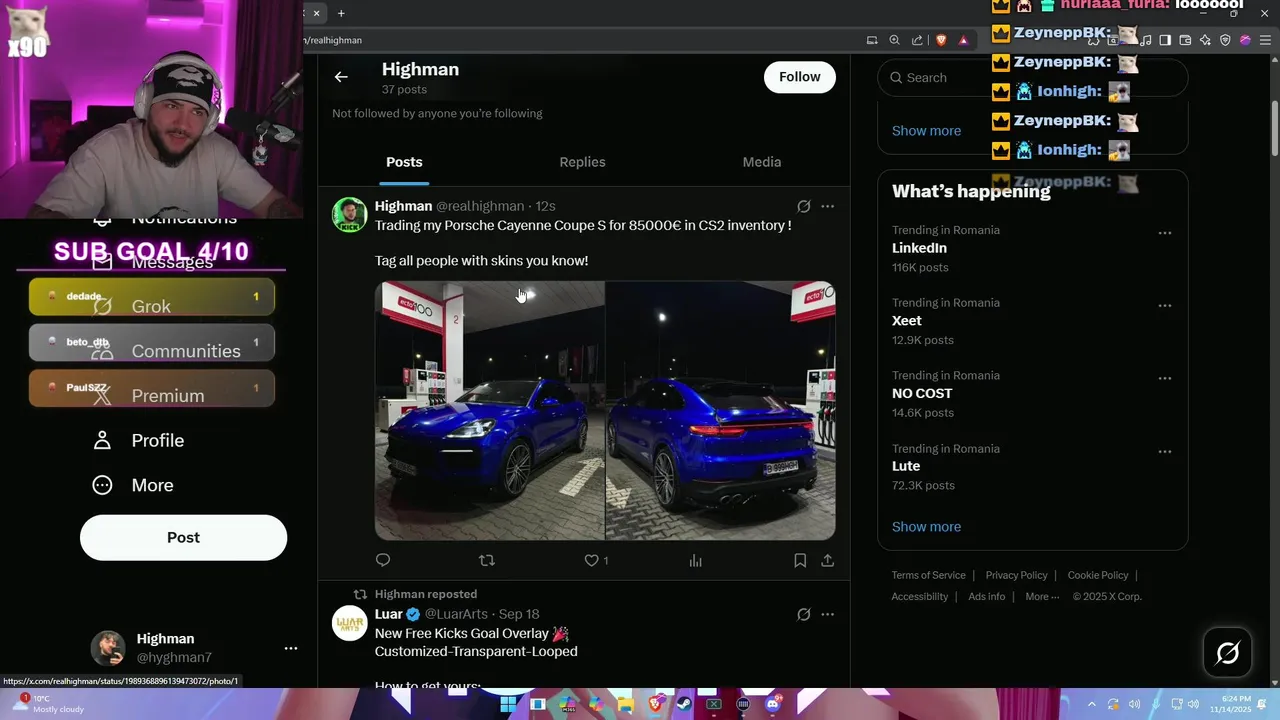
Task: Share the Porsche Cayenne post
Action: tap(827, 561)
